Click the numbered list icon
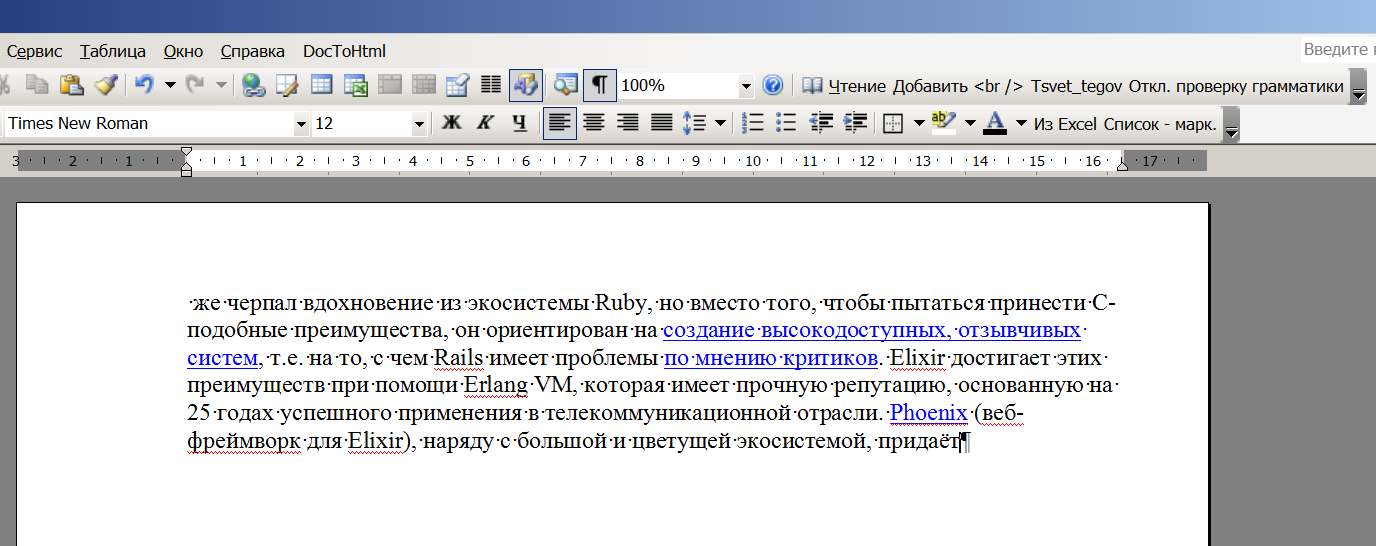This screenshot has width=1376, height=546. click(755, 124)
